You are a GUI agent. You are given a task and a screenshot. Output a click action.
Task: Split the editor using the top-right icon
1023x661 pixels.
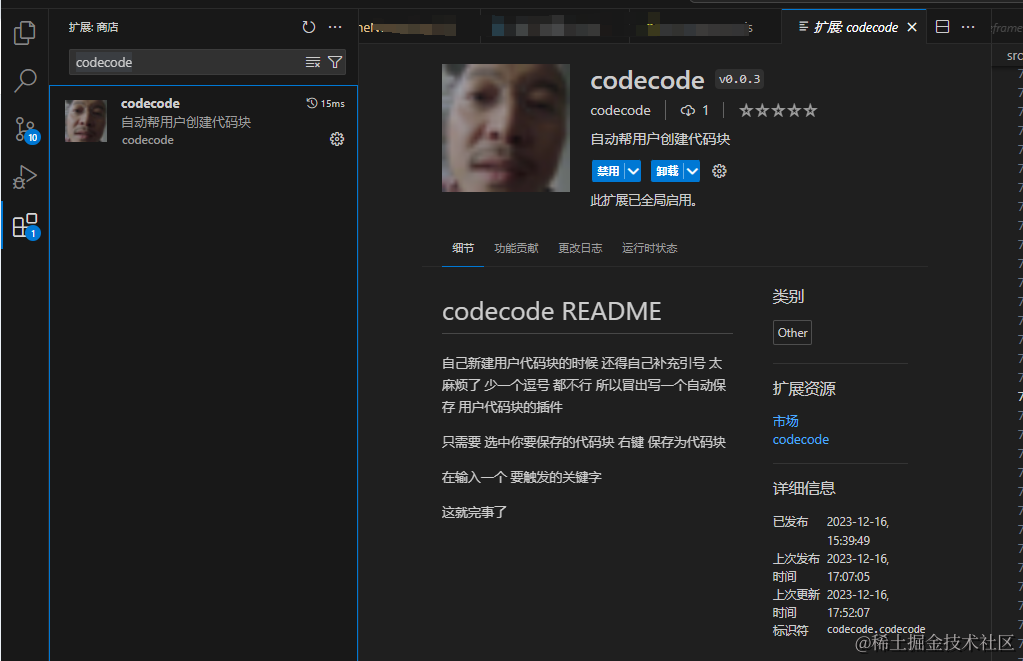tap(941, 26)
